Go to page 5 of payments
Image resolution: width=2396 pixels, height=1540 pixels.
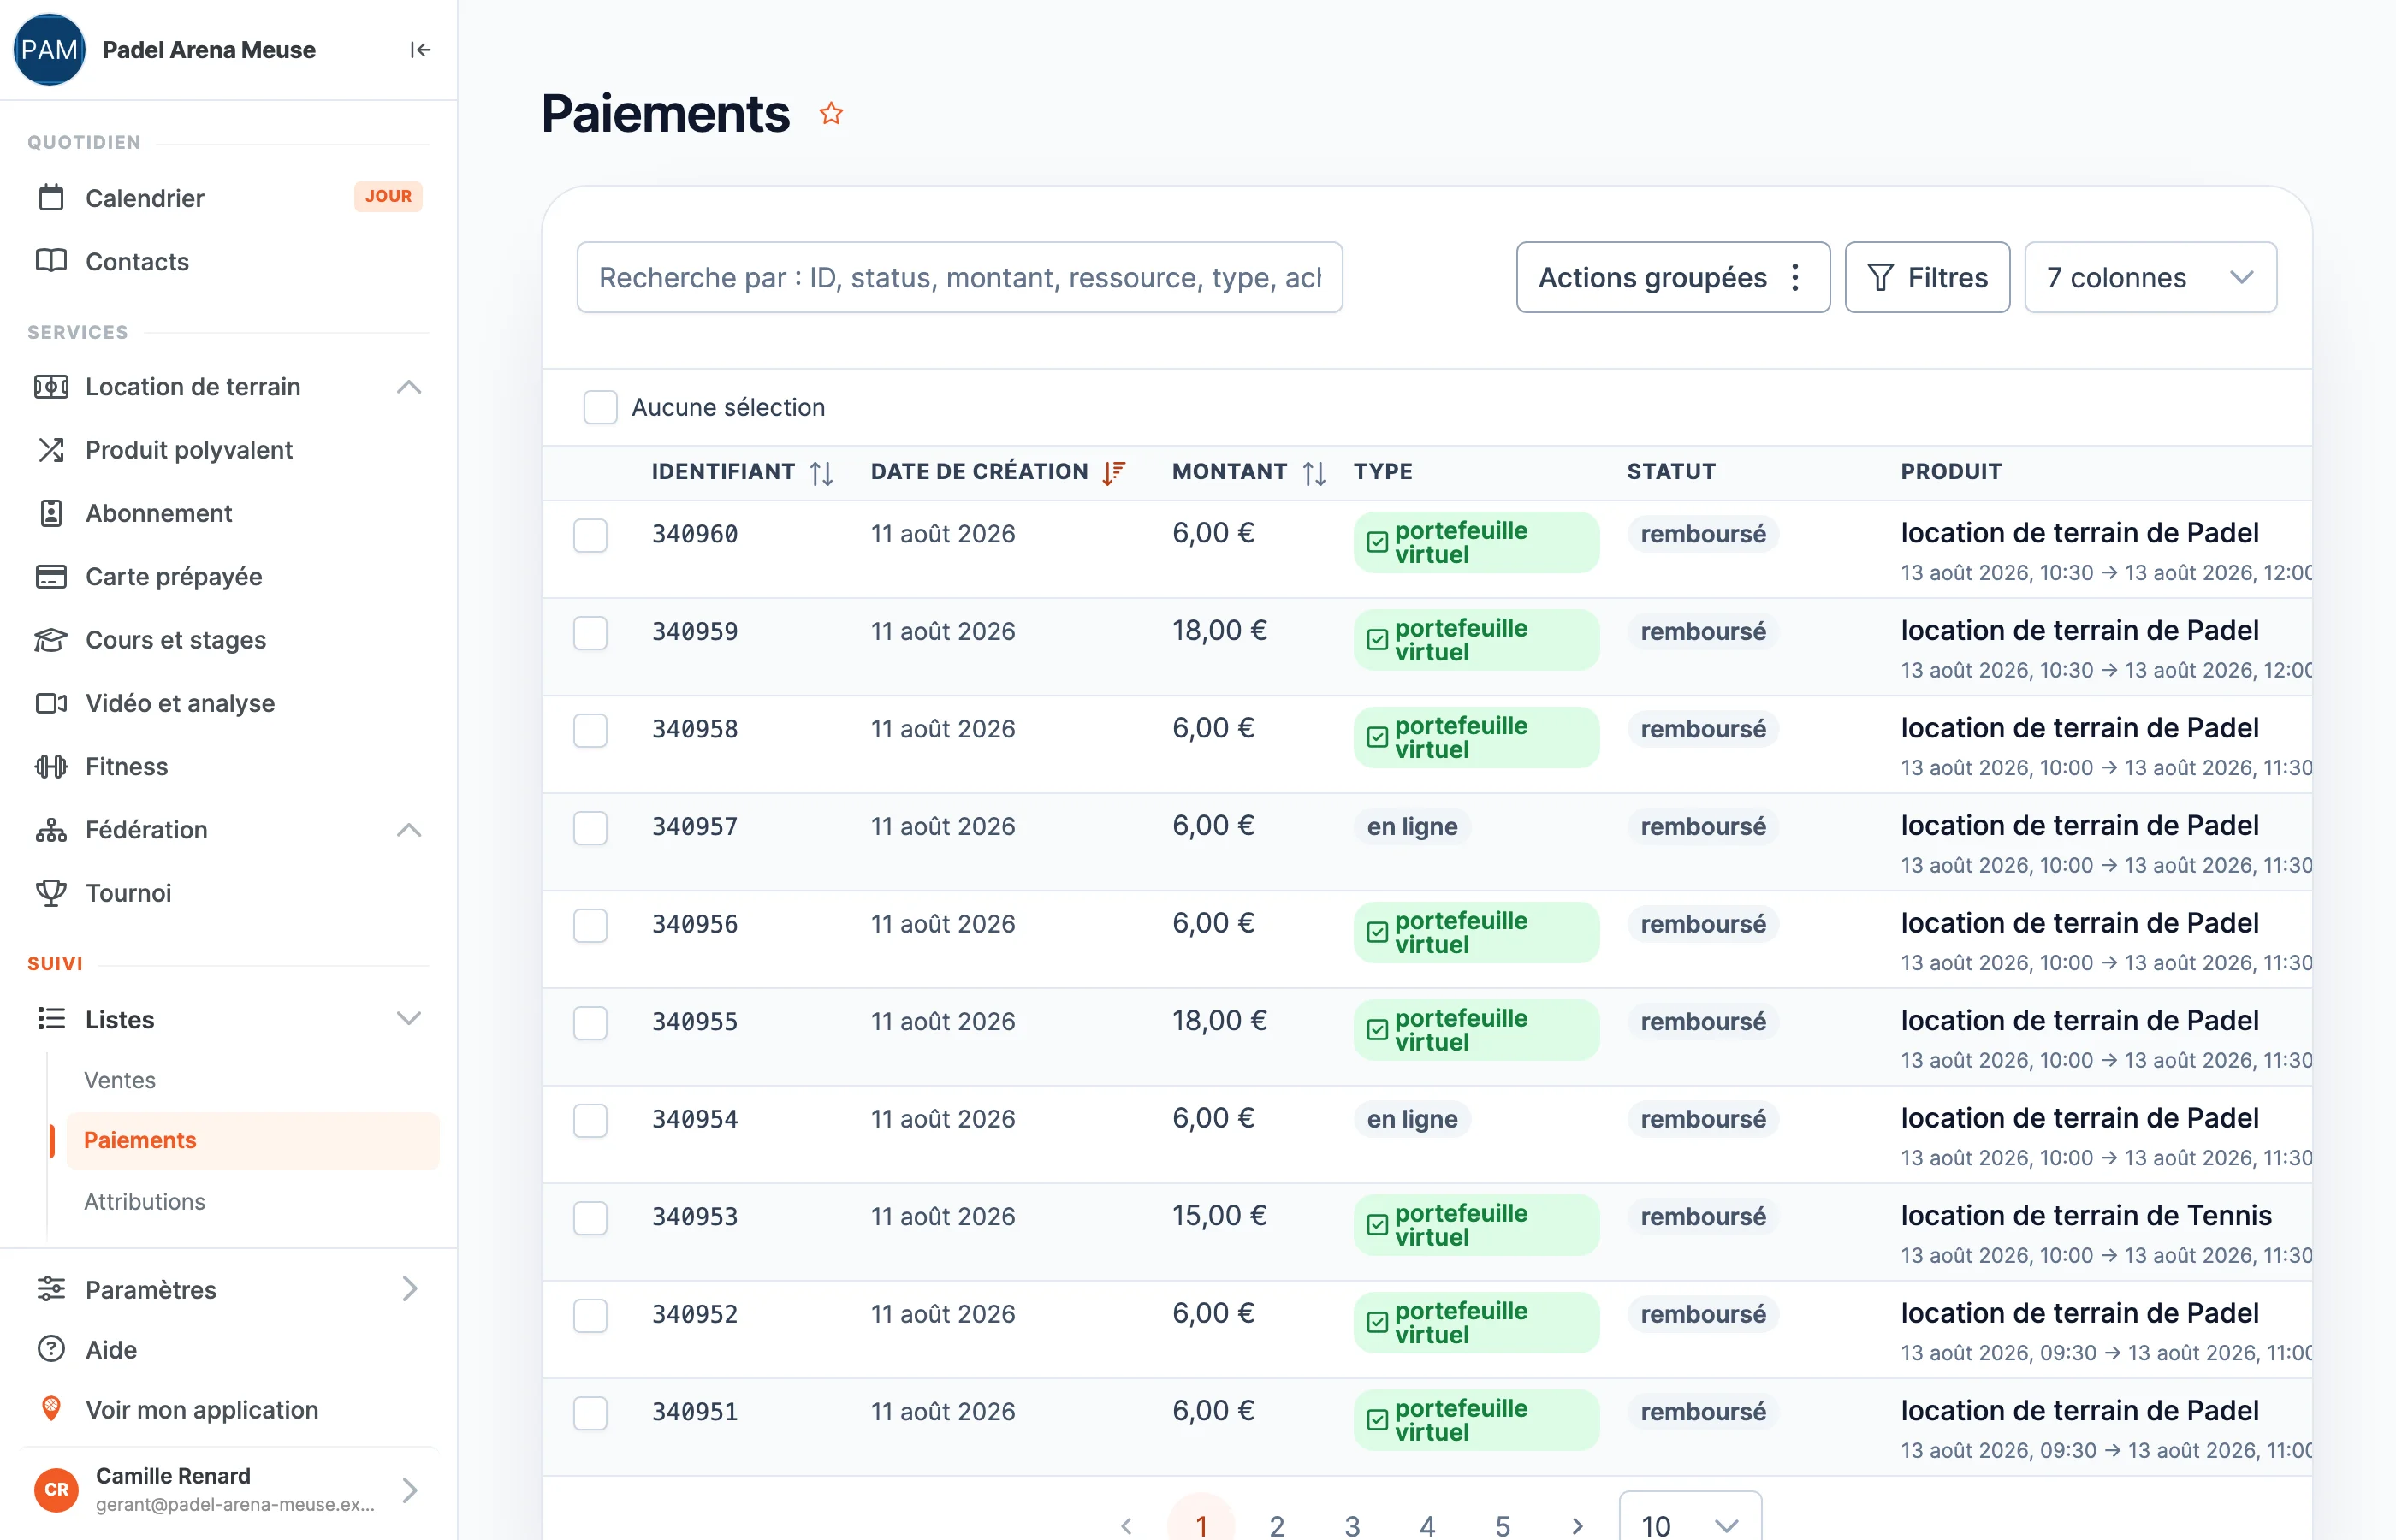[1502, 1525]
